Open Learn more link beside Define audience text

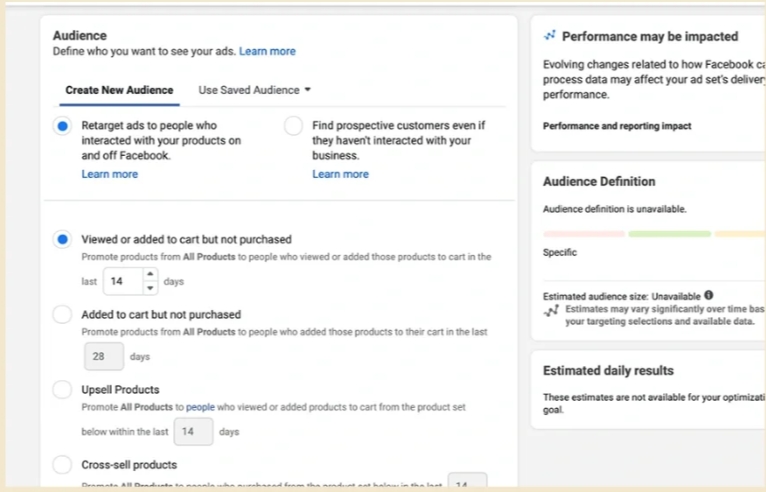click(x=267, y=51)
